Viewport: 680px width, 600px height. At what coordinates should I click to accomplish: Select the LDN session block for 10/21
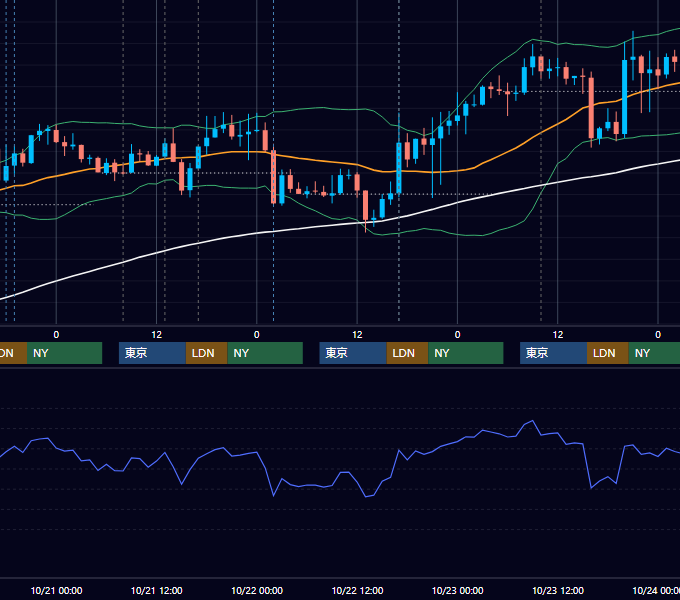tap(206, 353)
